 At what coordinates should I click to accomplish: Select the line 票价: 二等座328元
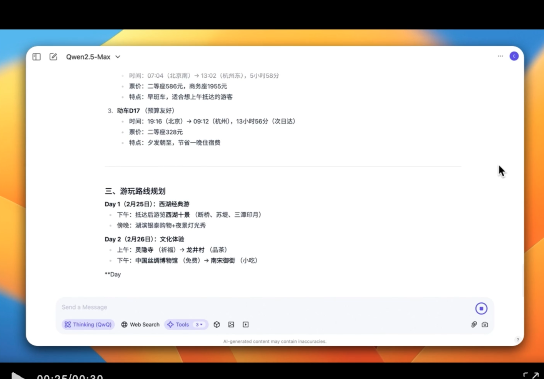(156, 132)
